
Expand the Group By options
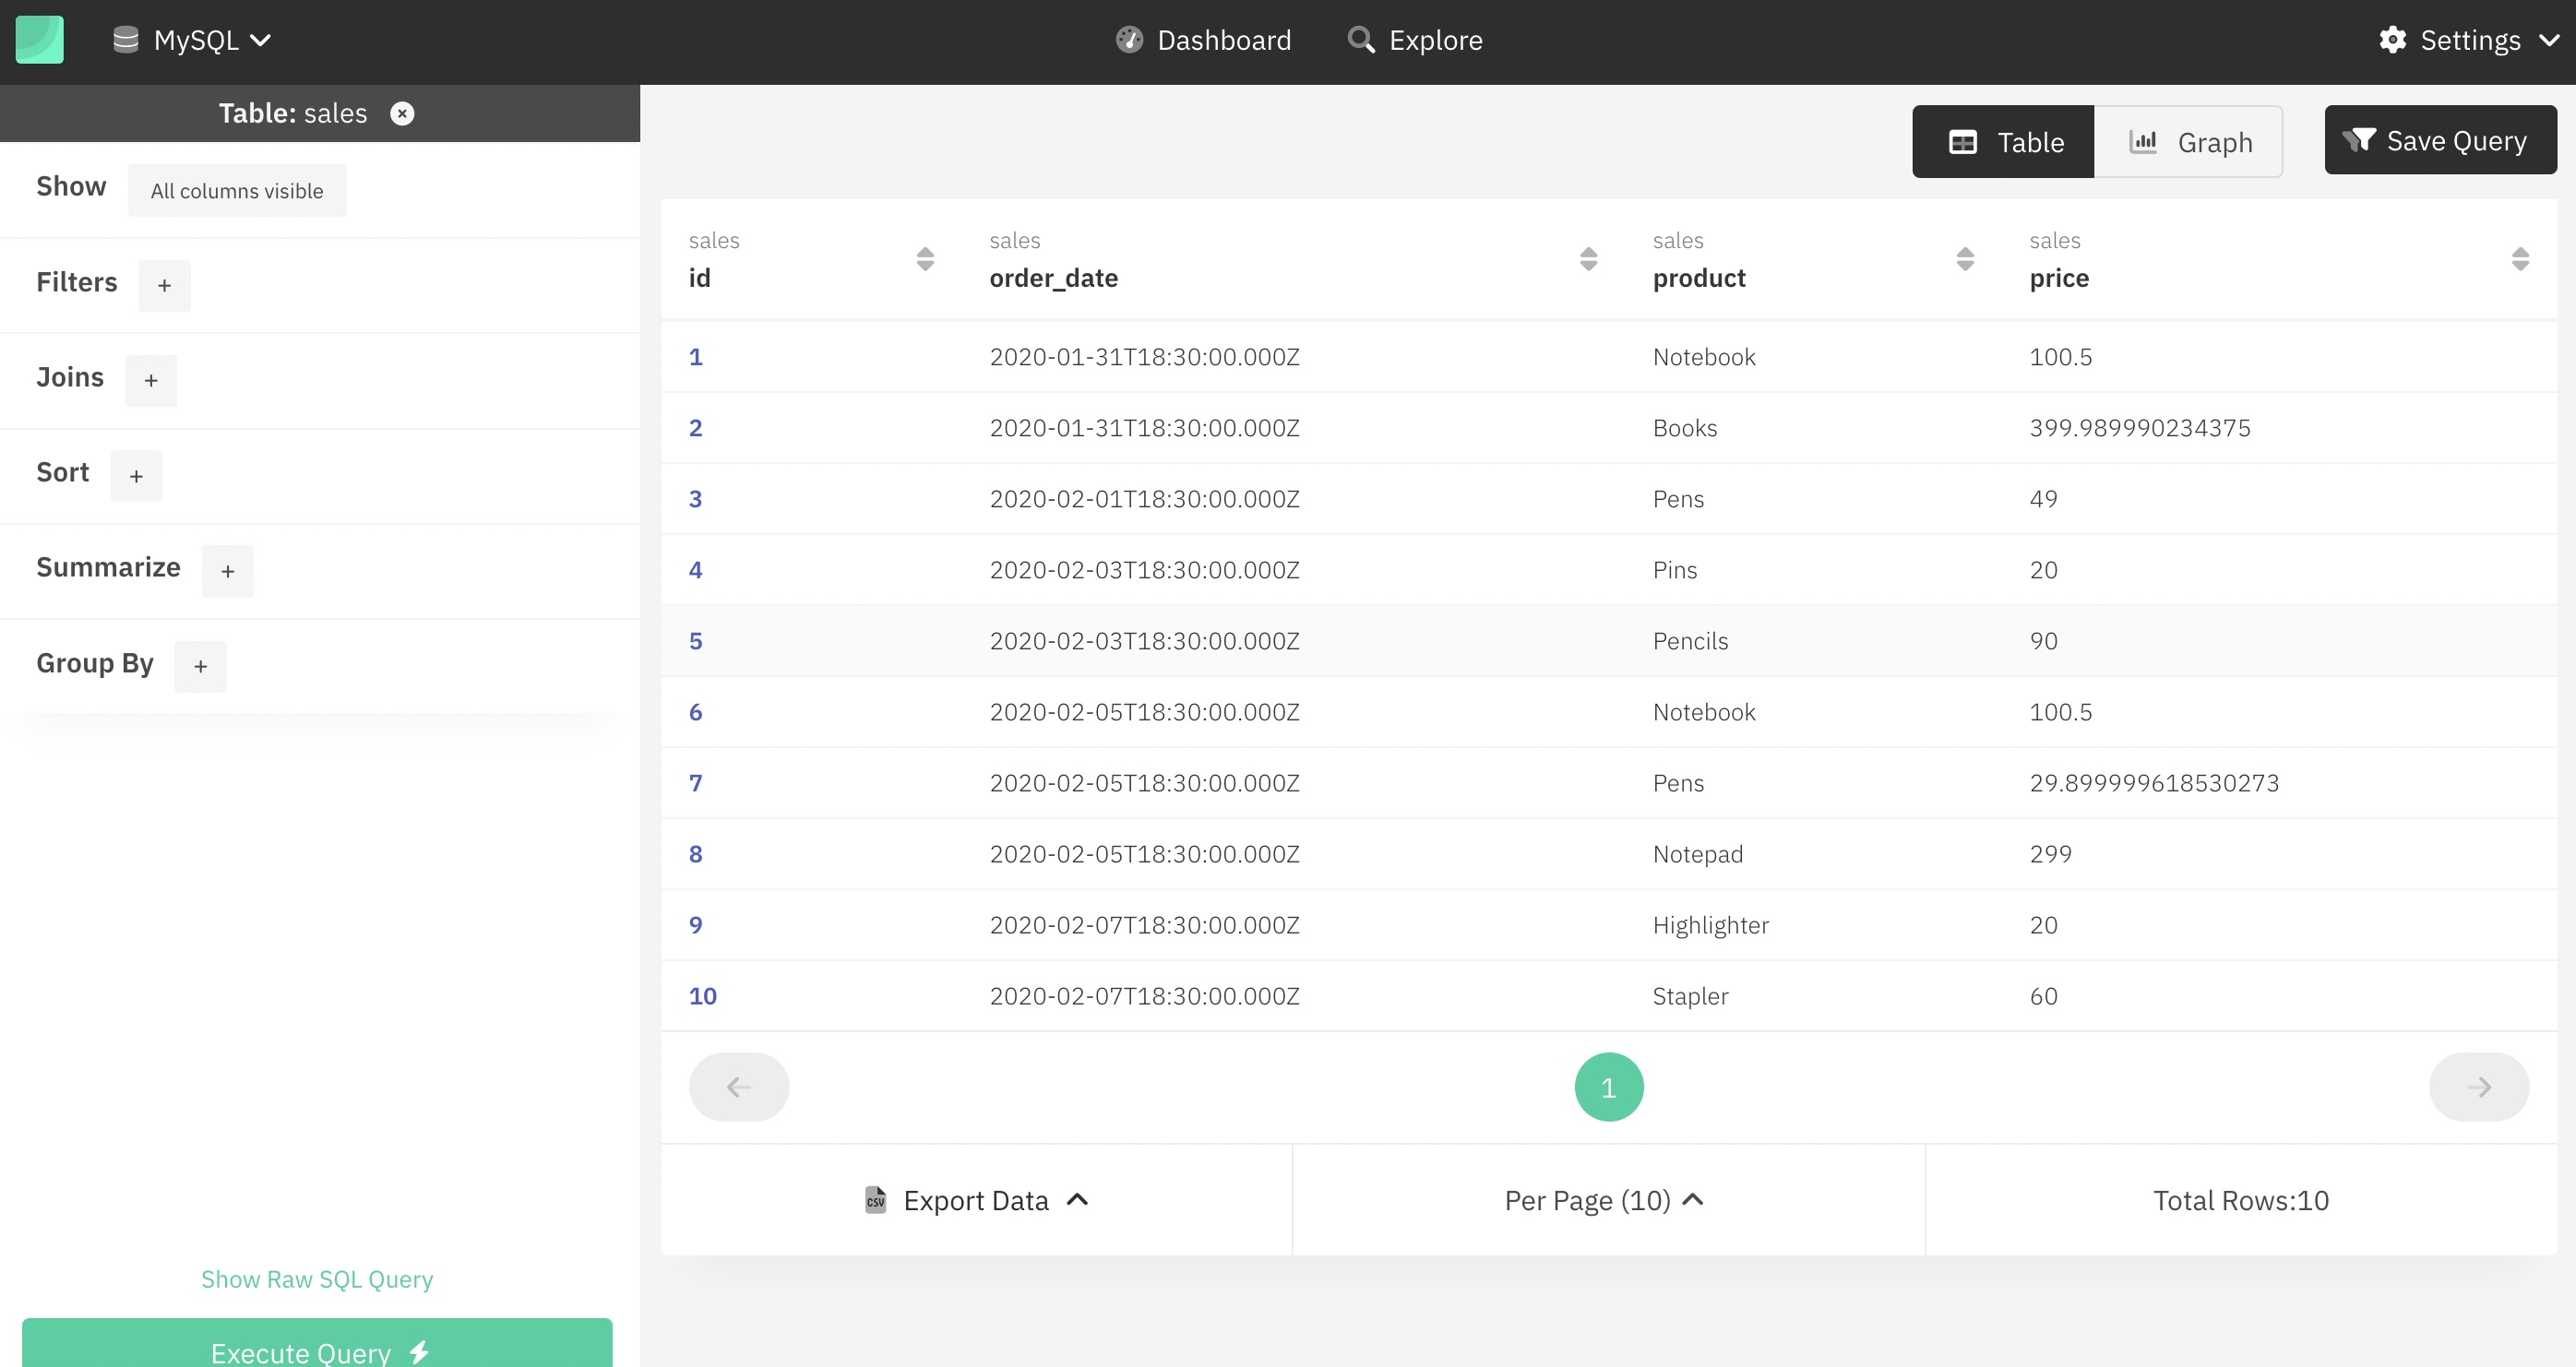(x=201, y=666)
